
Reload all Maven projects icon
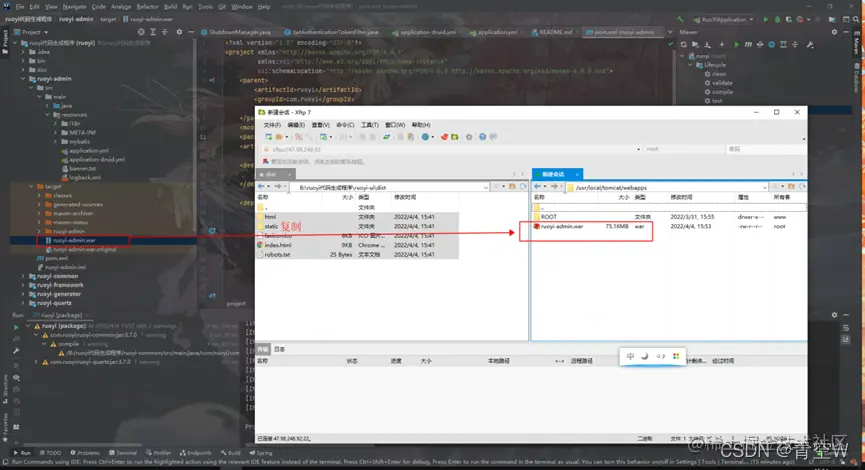tap(684, 45)
